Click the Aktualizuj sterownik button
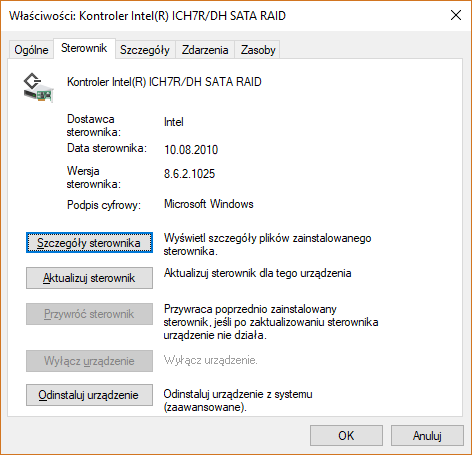472x455 pixels. click(x=89, y=278)
